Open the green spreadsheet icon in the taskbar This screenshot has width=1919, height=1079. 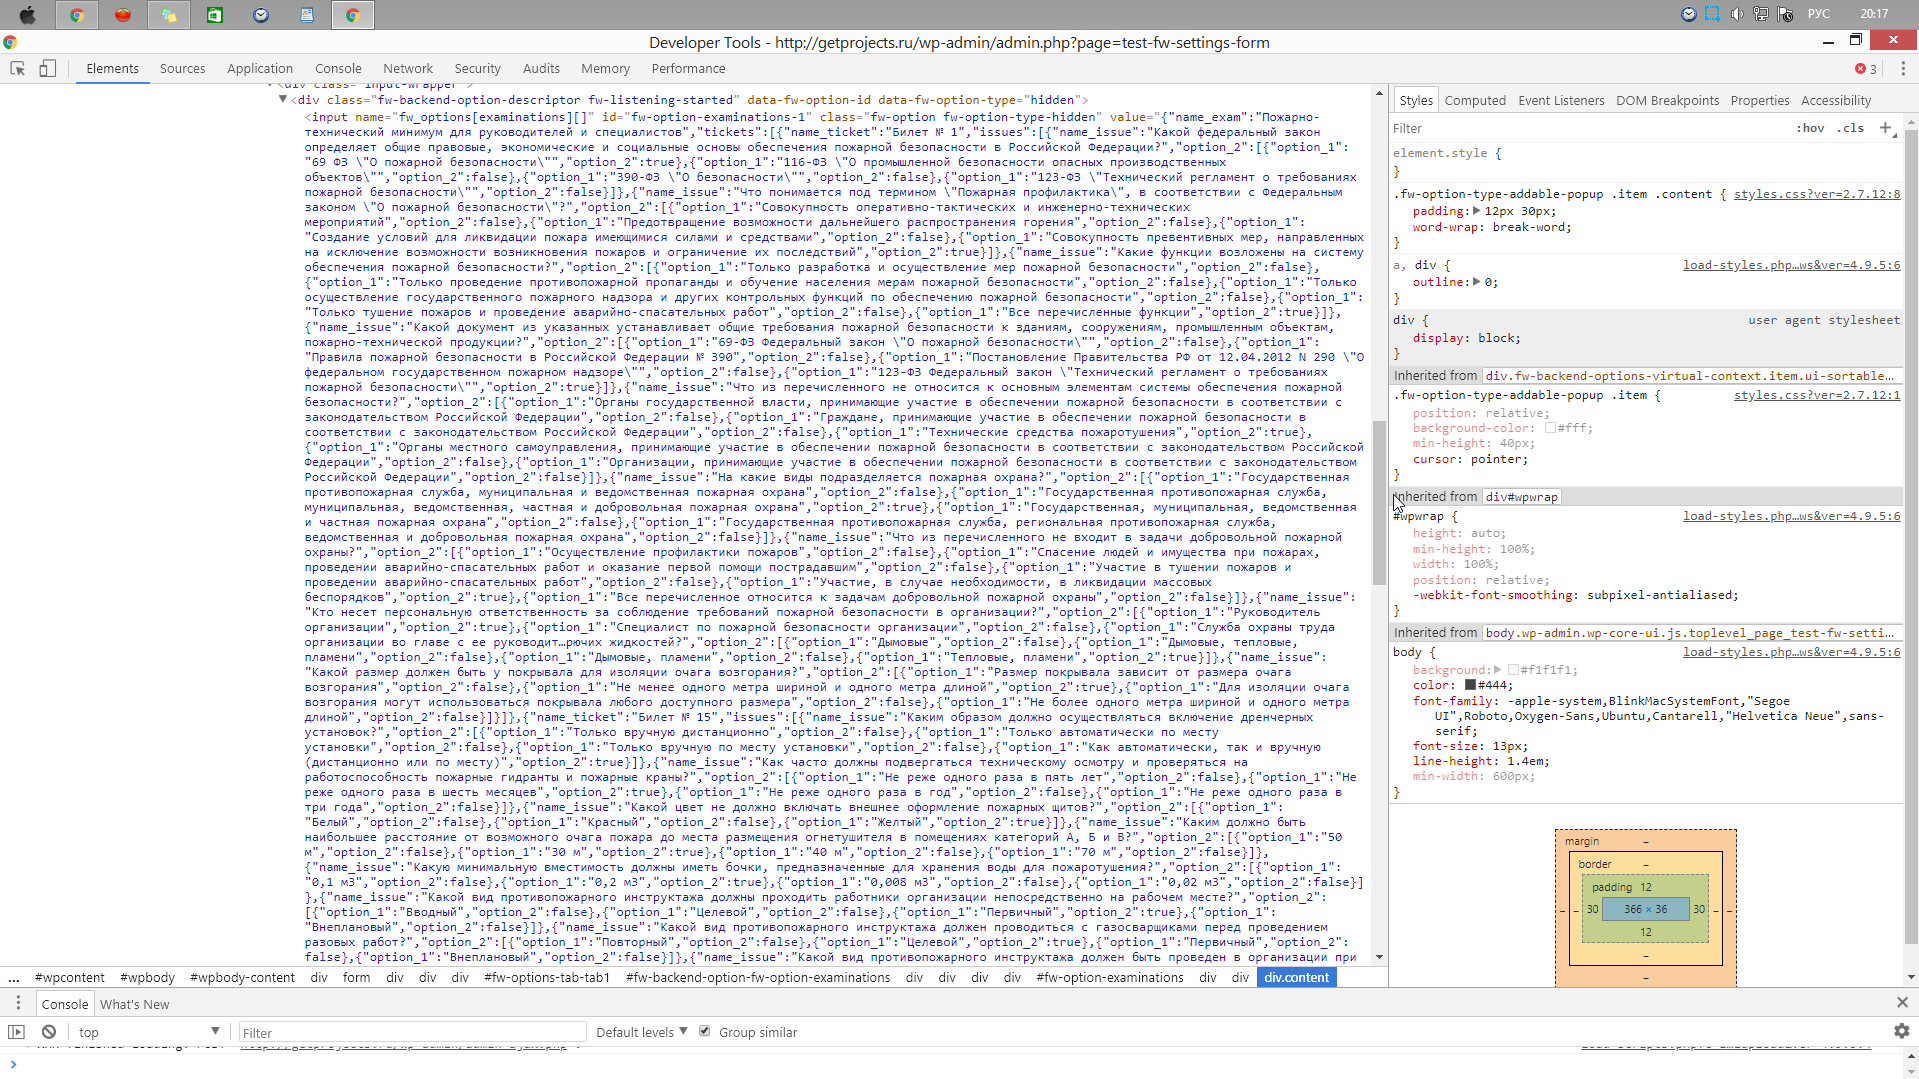[x=215, y=14]
